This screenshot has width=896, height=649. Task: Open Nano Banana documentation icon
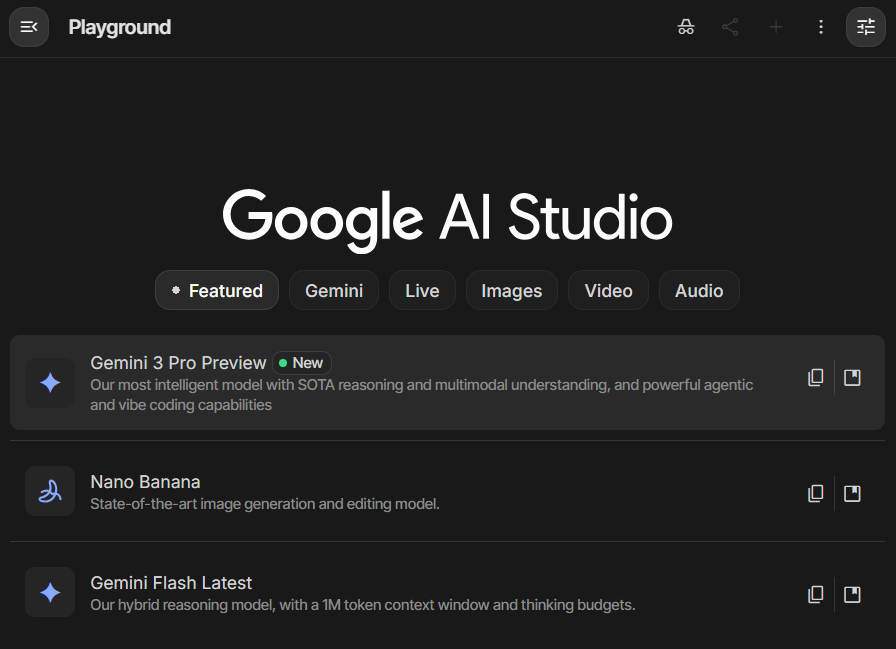tap(852, 494)
